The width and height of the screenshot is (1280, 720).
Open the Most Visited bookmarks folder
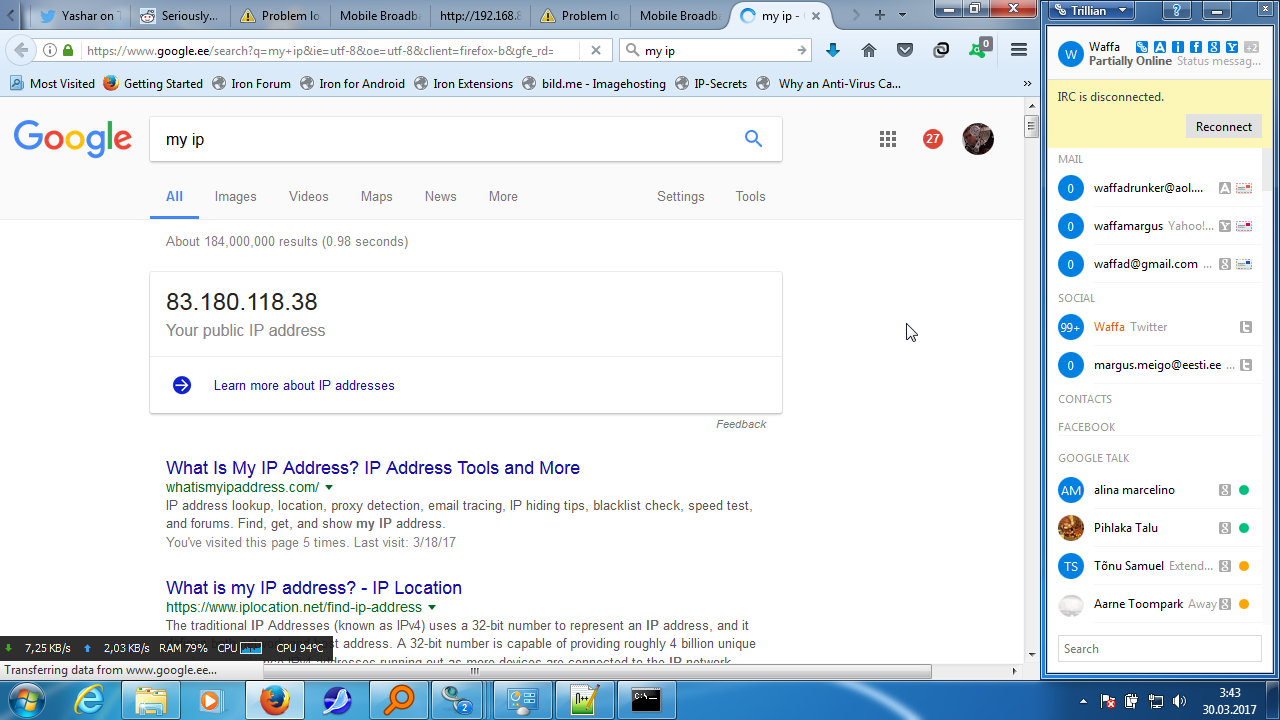(52, 84)
